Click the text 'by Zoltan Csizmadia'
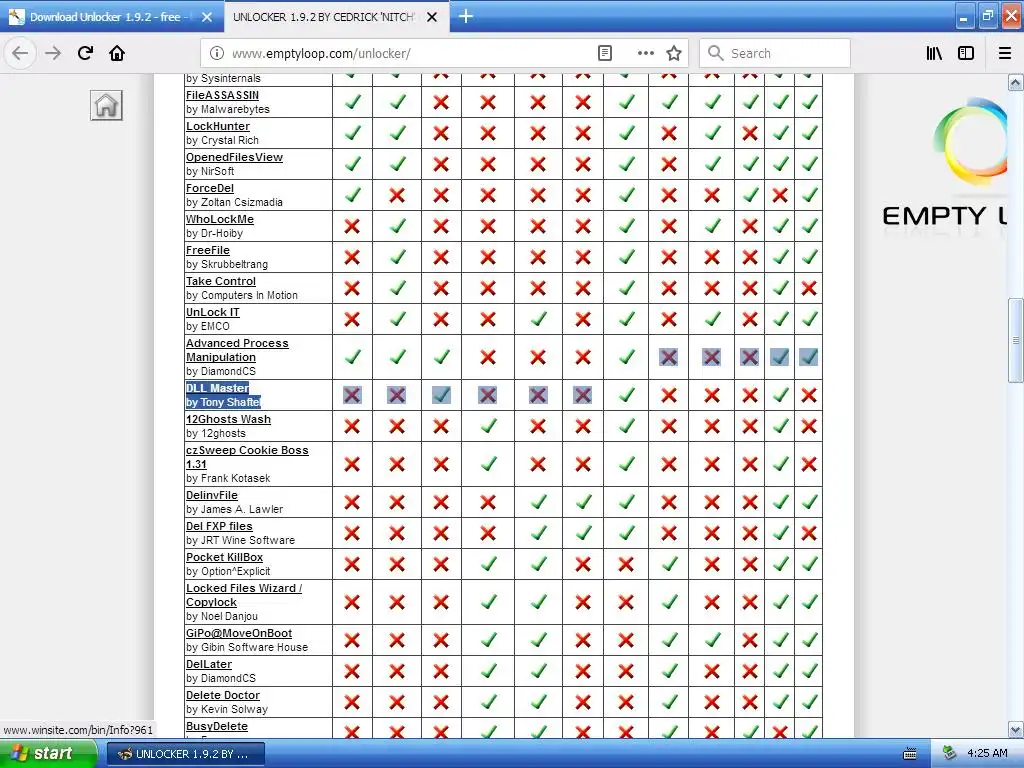This screenshot has height=768, width=1024. coord(234,202)
